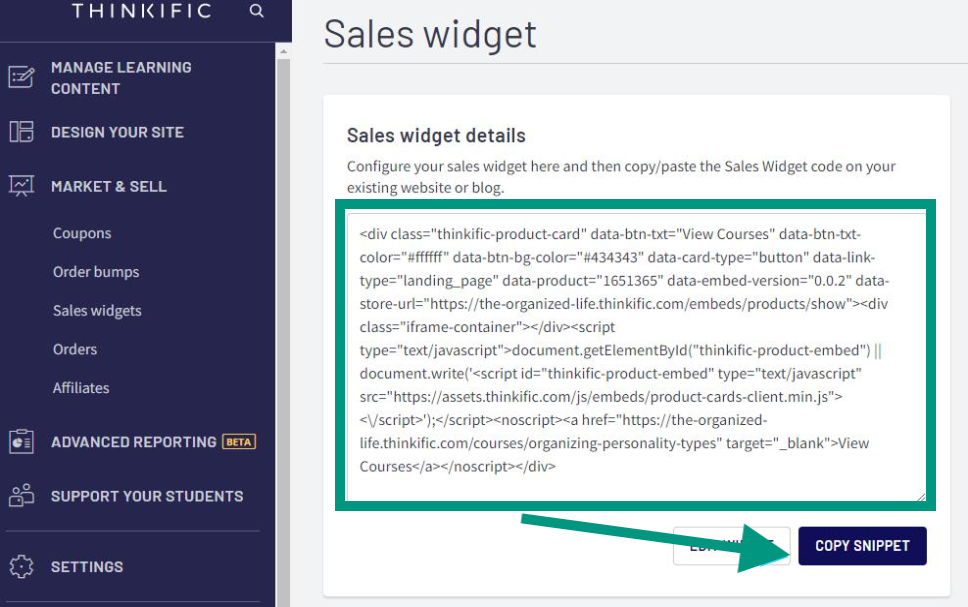The height and width of the screenshot is (607, 968).
Task: Click the textarea resize handle corner
Action: (x=920, y=496)
